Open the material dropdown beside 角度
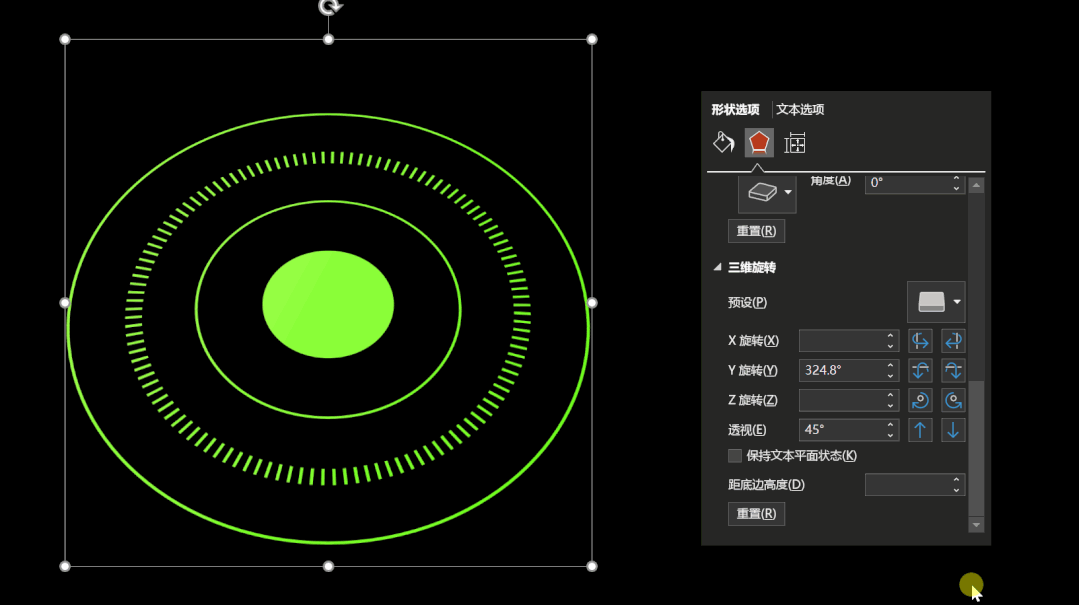 767,192
